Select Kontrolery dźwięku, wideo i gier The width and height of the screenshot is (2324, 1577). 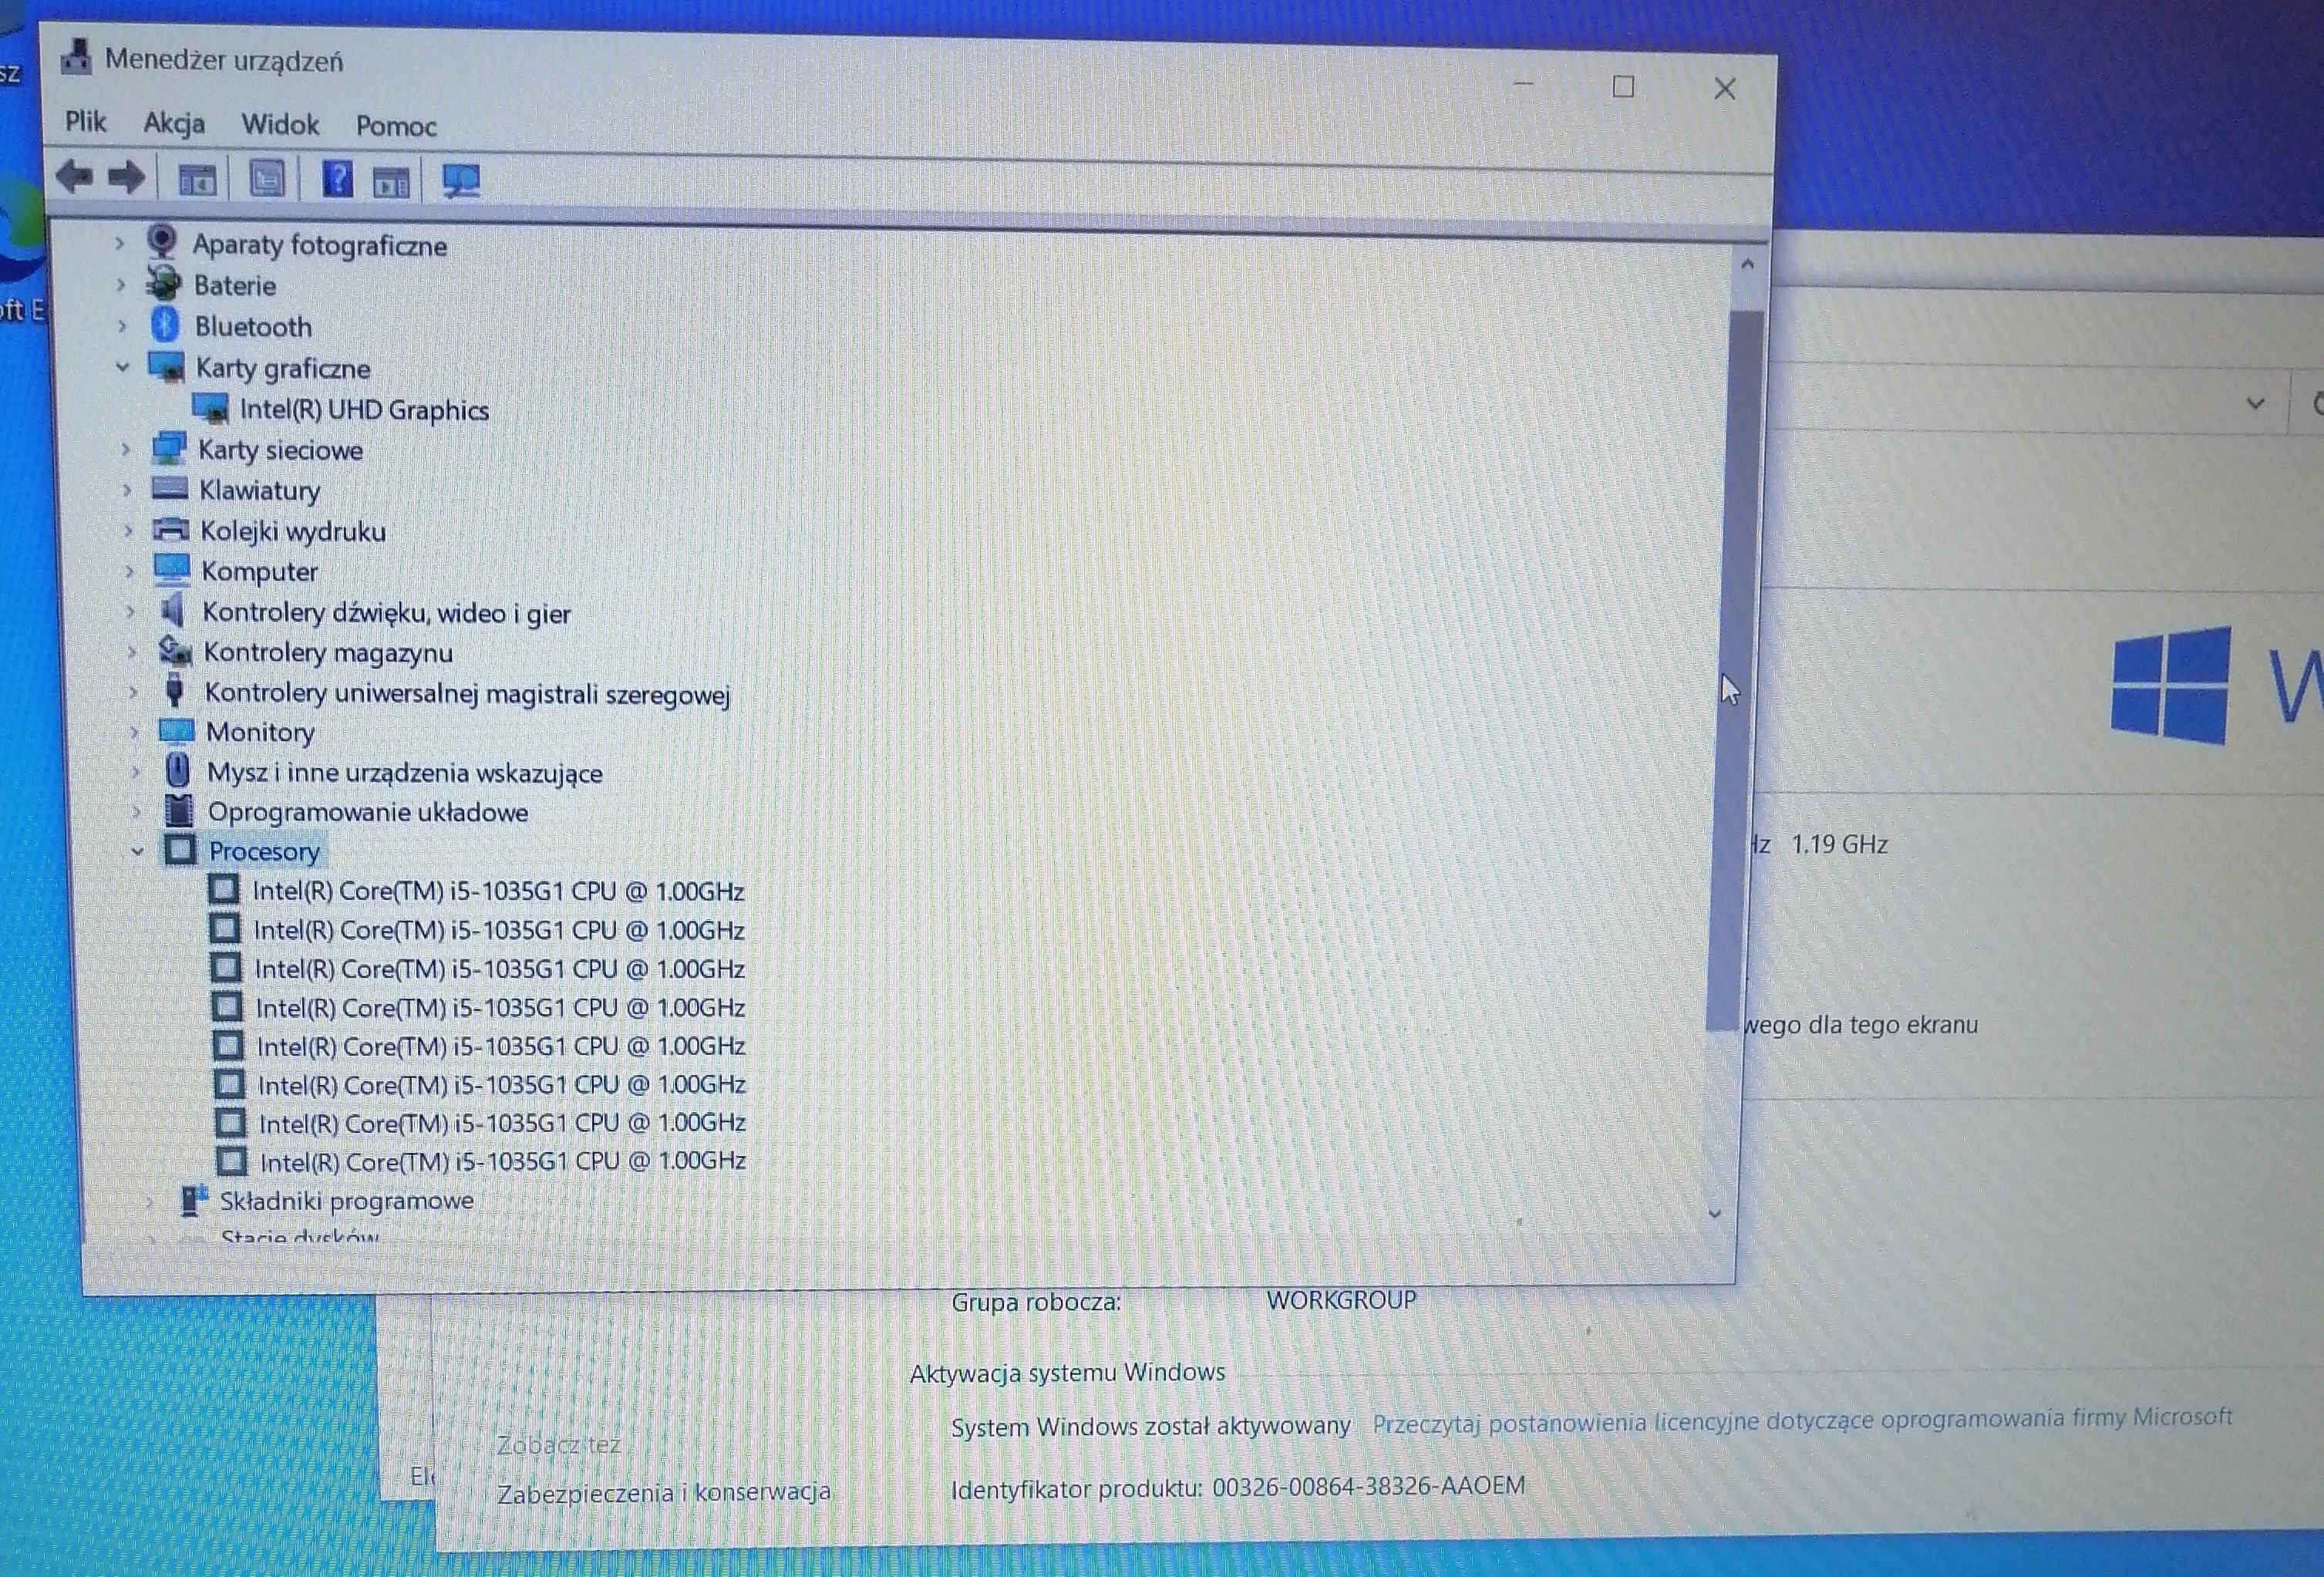(x=386, y=613)
